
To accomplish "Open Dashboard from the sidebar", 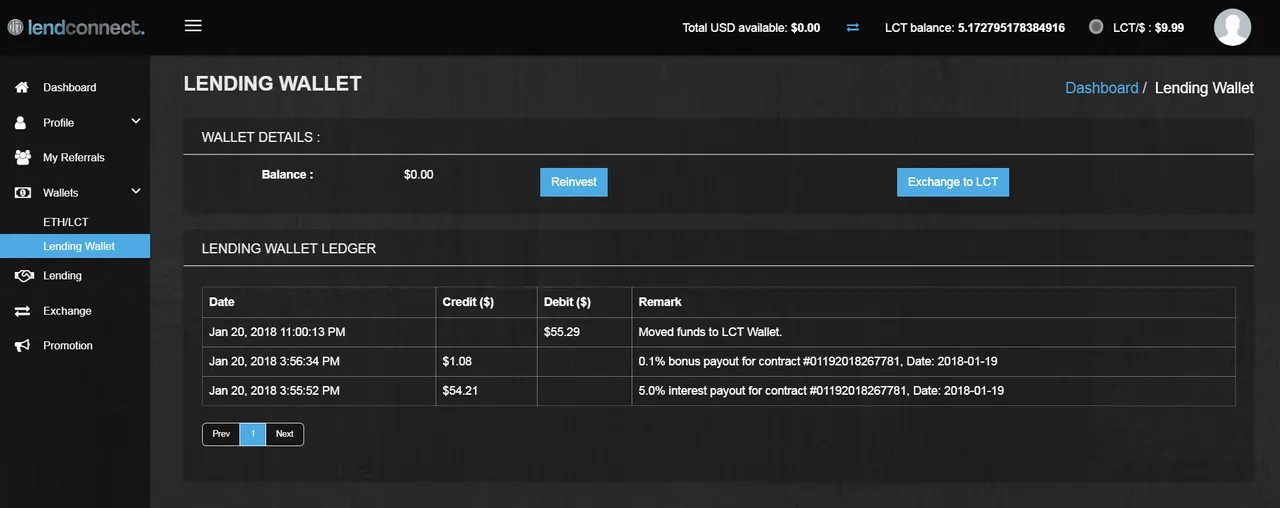I will coord(70,88).
